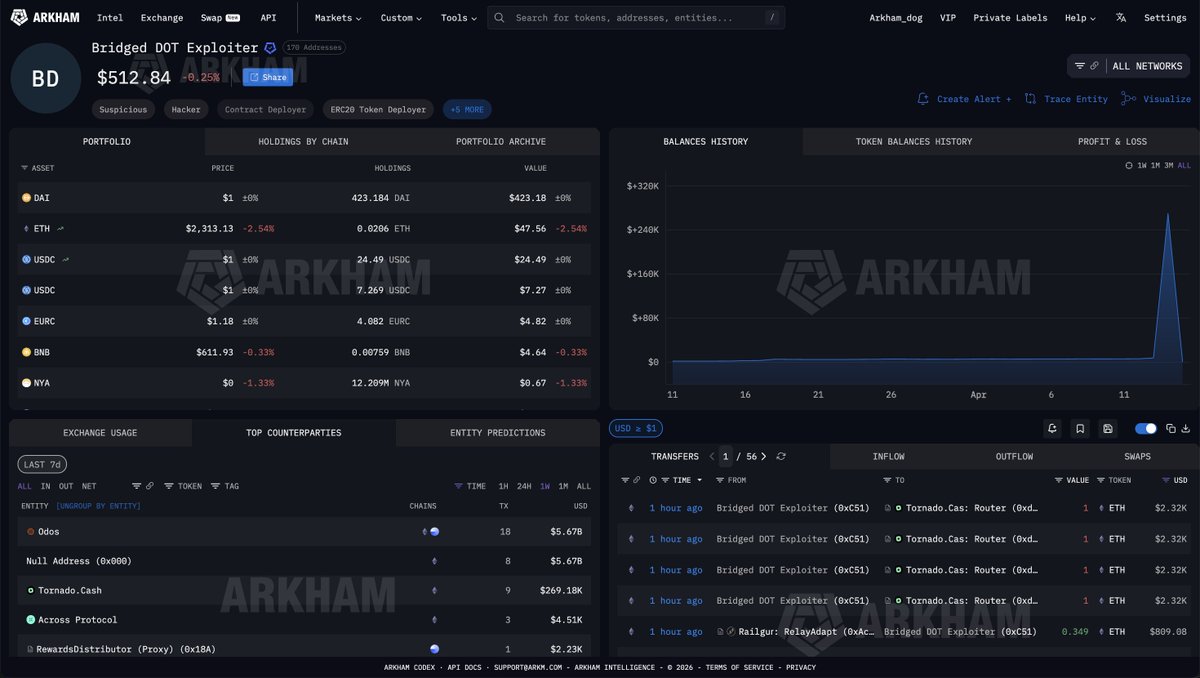Click the Create Alert bell icon
The width and height of the screenshot is (1200, 678).
tap(923, 99)
